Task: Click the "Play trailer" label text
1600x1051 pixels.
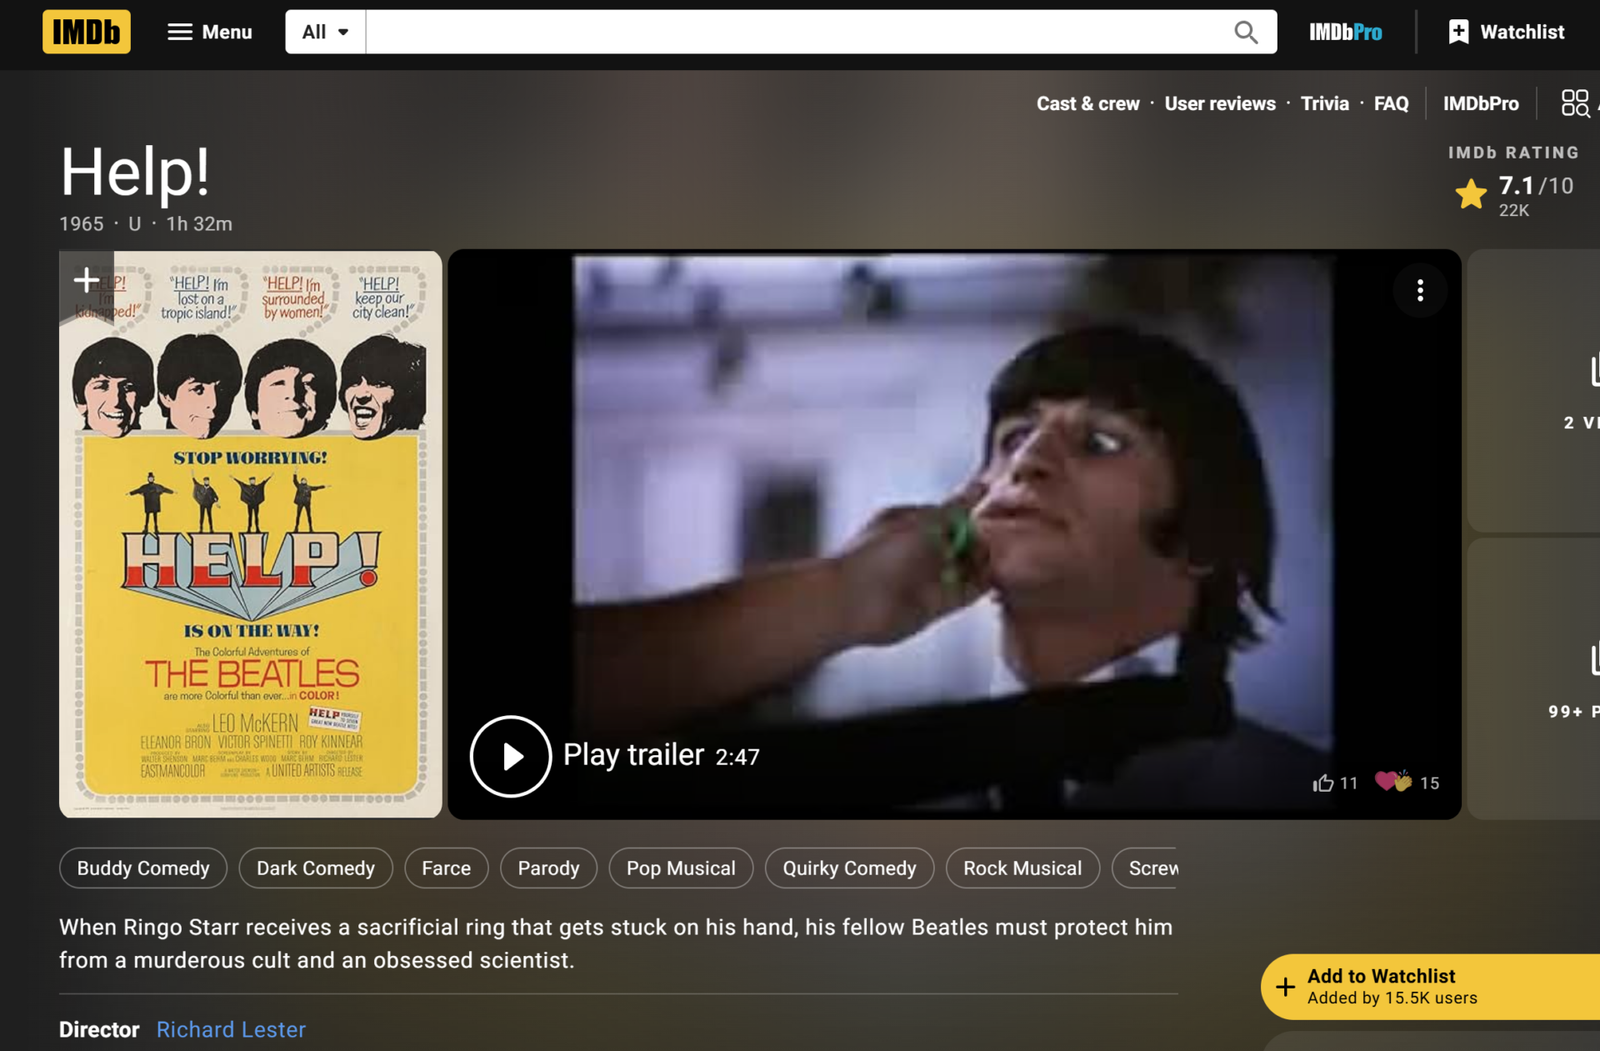Action: tap(634, 755)
